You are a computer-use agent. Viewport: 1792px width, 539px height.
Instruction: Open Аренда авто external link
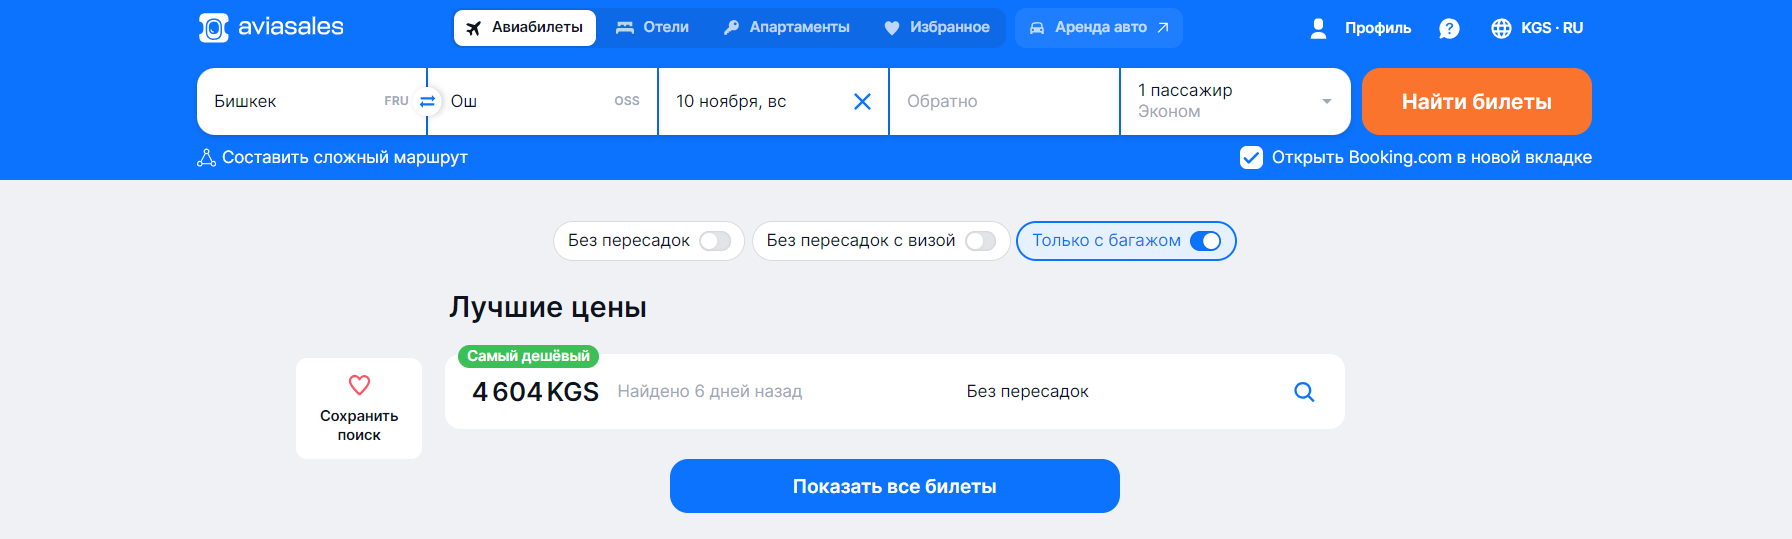point(1099,28)
